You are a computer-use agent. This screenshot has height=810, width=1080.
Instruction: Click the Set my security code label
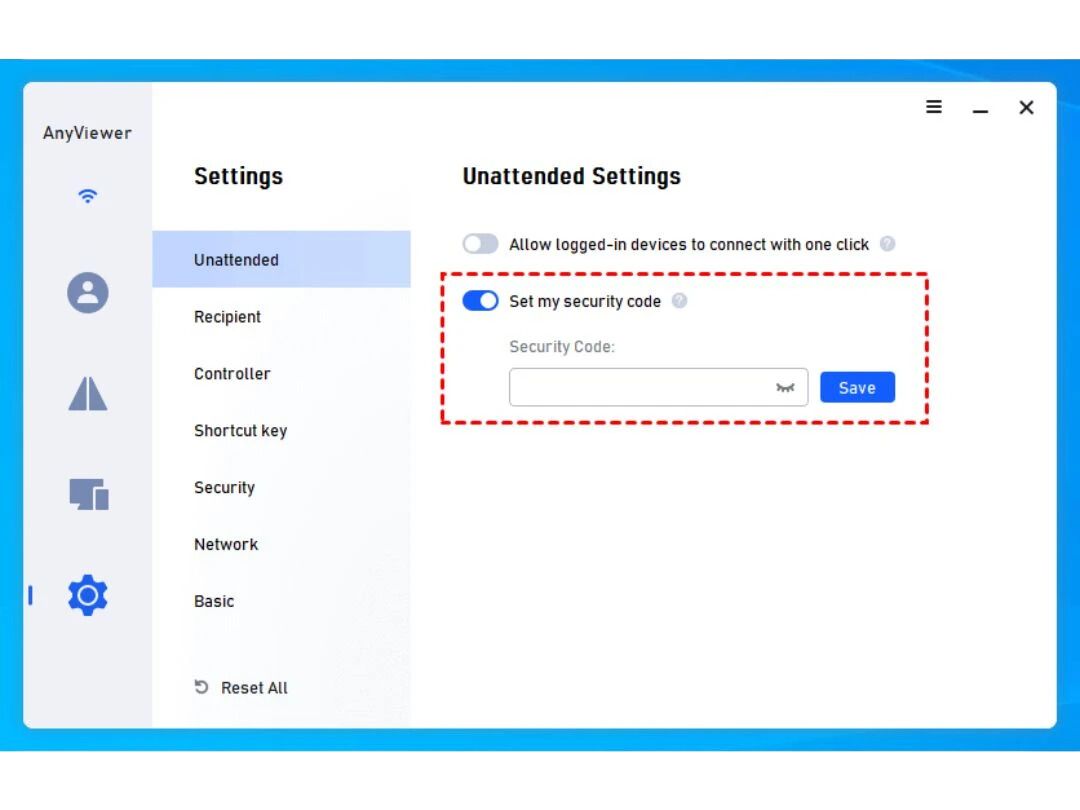(585, 302)
